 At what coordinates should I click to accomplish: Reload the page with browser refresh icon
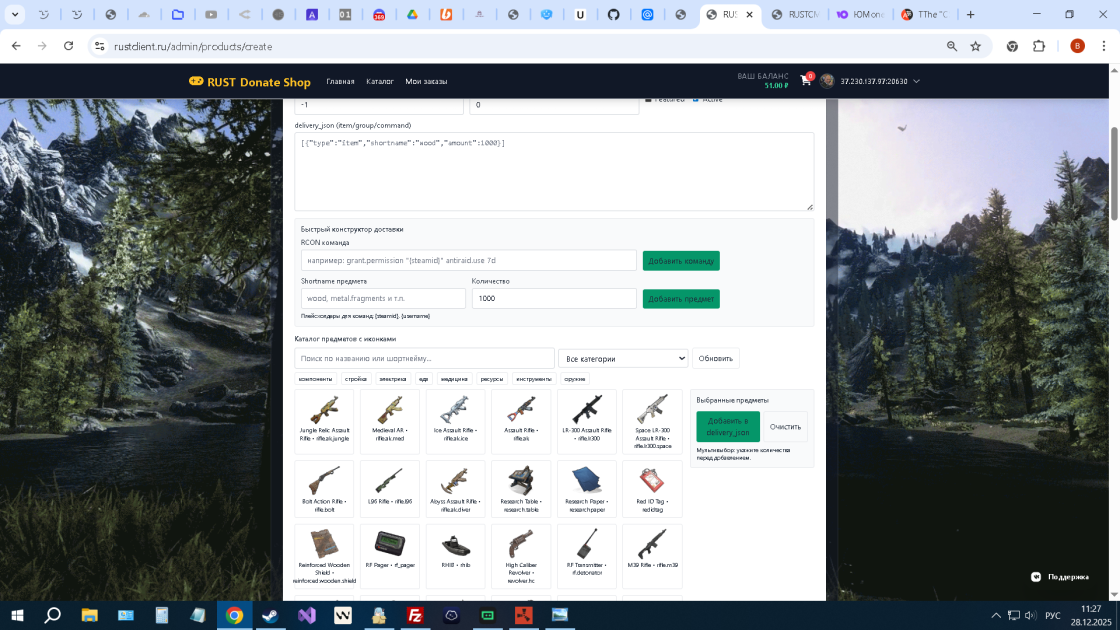coord(69,46)
